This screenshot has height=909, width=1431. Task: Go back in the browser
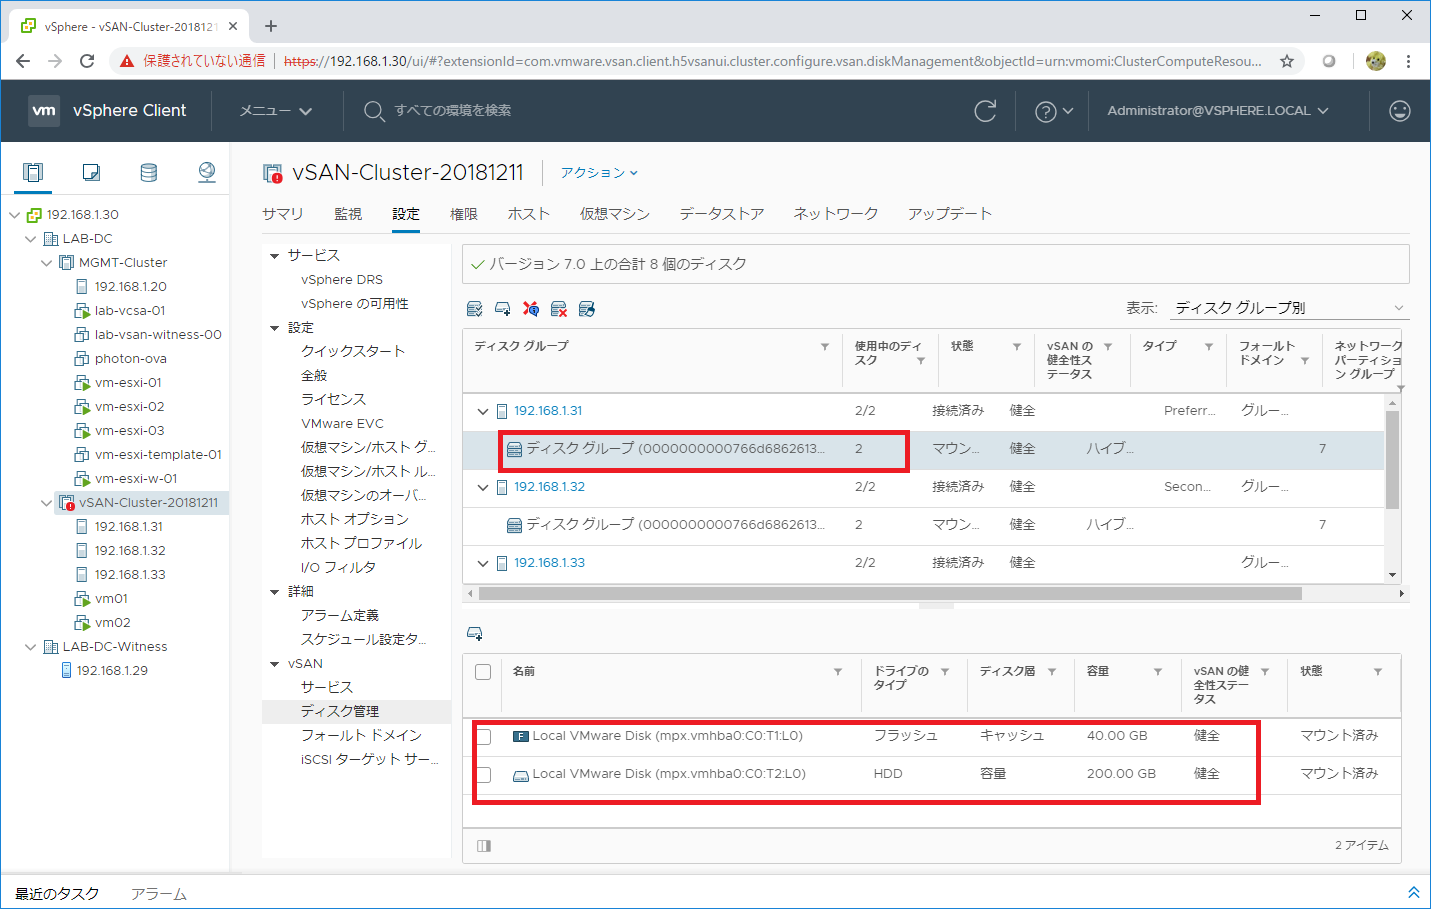23,61
